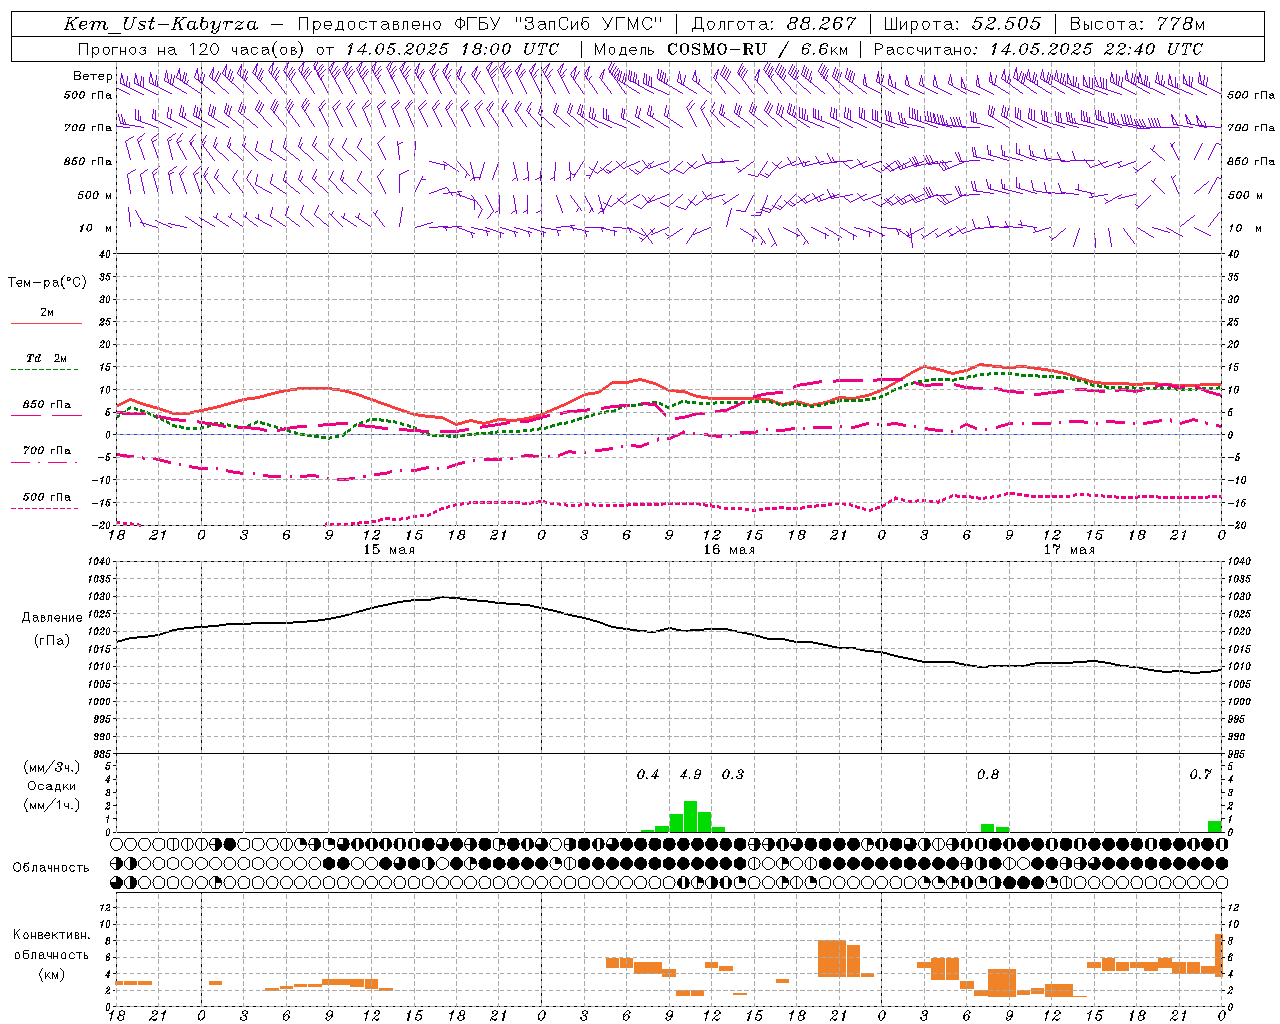Click the 15 мая date label
The image size is (1280, 1024).
pyautogui.click(x=389, y=550)
